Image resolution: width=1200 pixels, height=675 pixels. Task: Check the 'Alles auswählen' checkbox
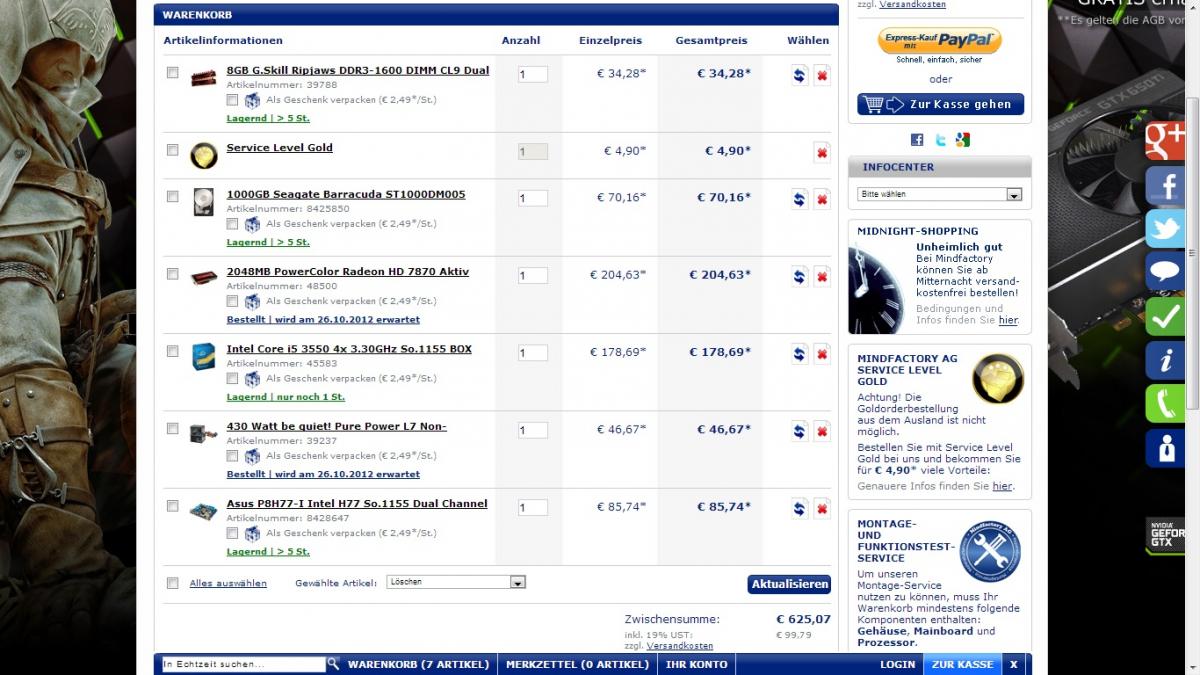pyautogui.click(x=172, y=583)
